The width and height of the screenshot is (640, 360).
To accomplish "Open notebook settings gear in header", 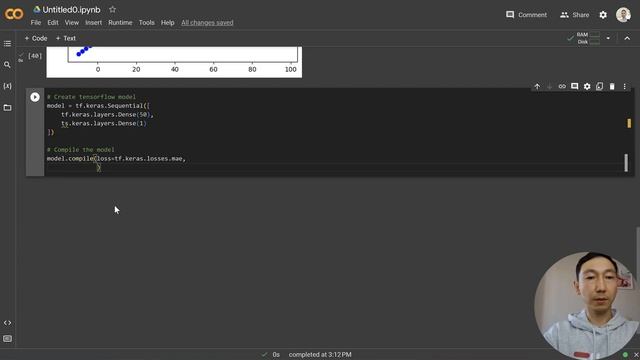I will (603, 15).
